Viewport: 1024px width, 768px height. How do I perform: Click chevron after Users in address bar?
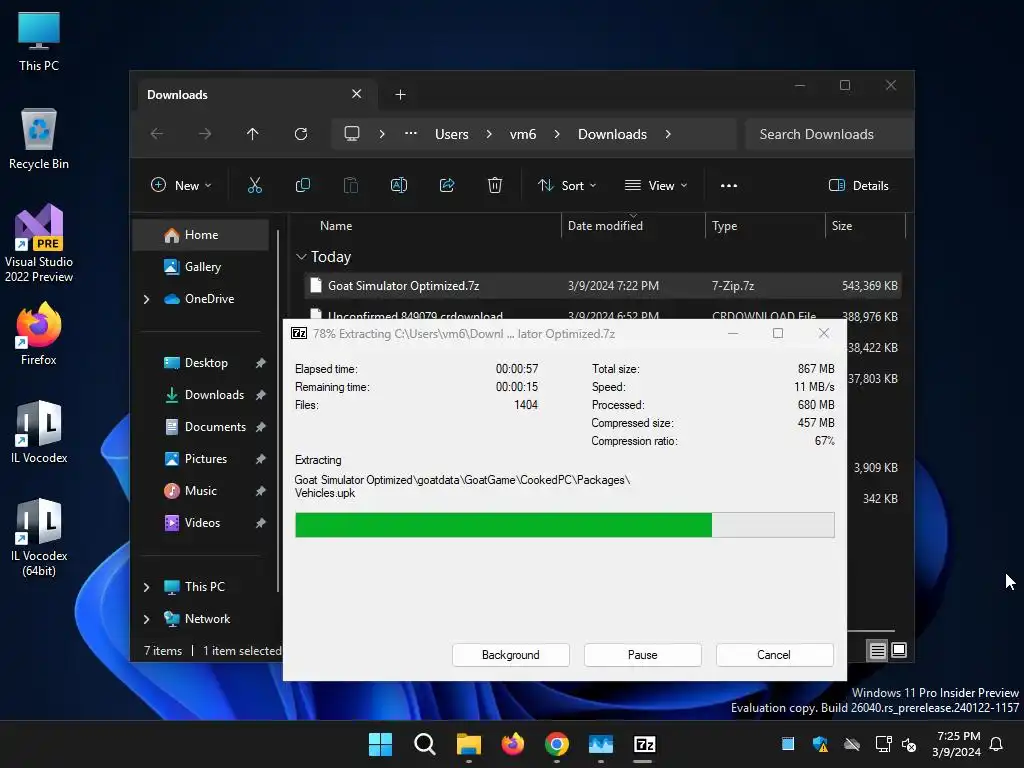489,134
